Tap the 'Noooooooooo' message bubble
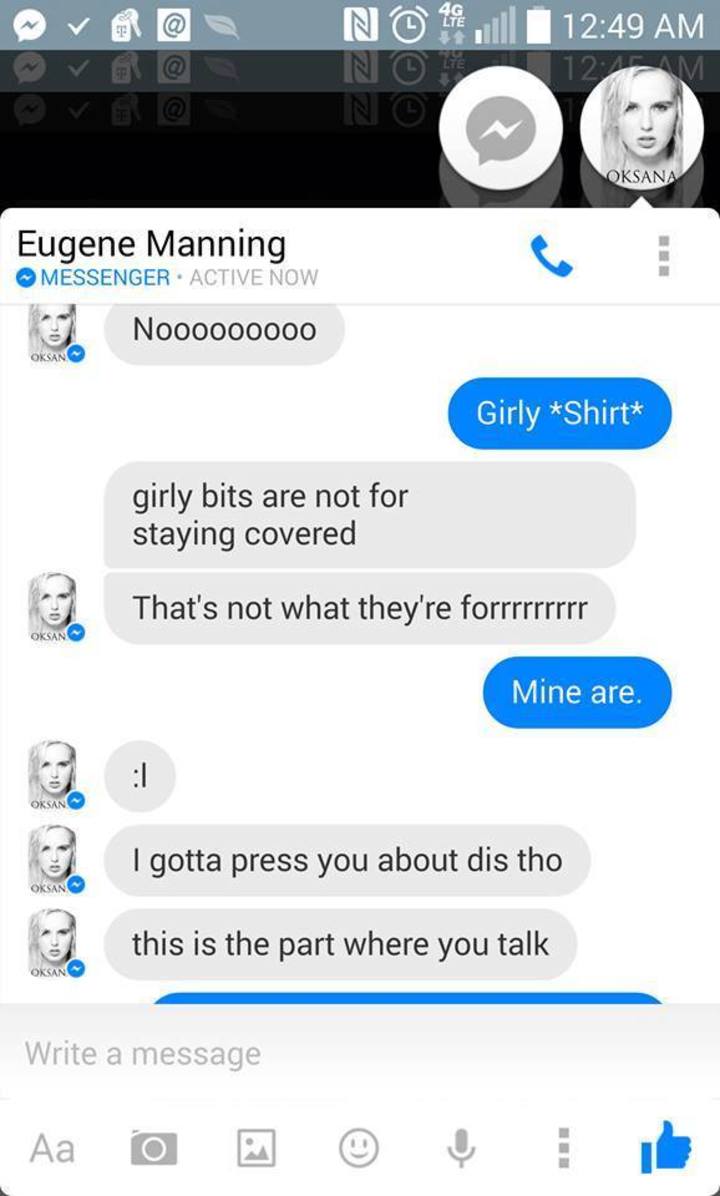The width and height of the screenshot is (720, 1196). [x=224, y=331]
